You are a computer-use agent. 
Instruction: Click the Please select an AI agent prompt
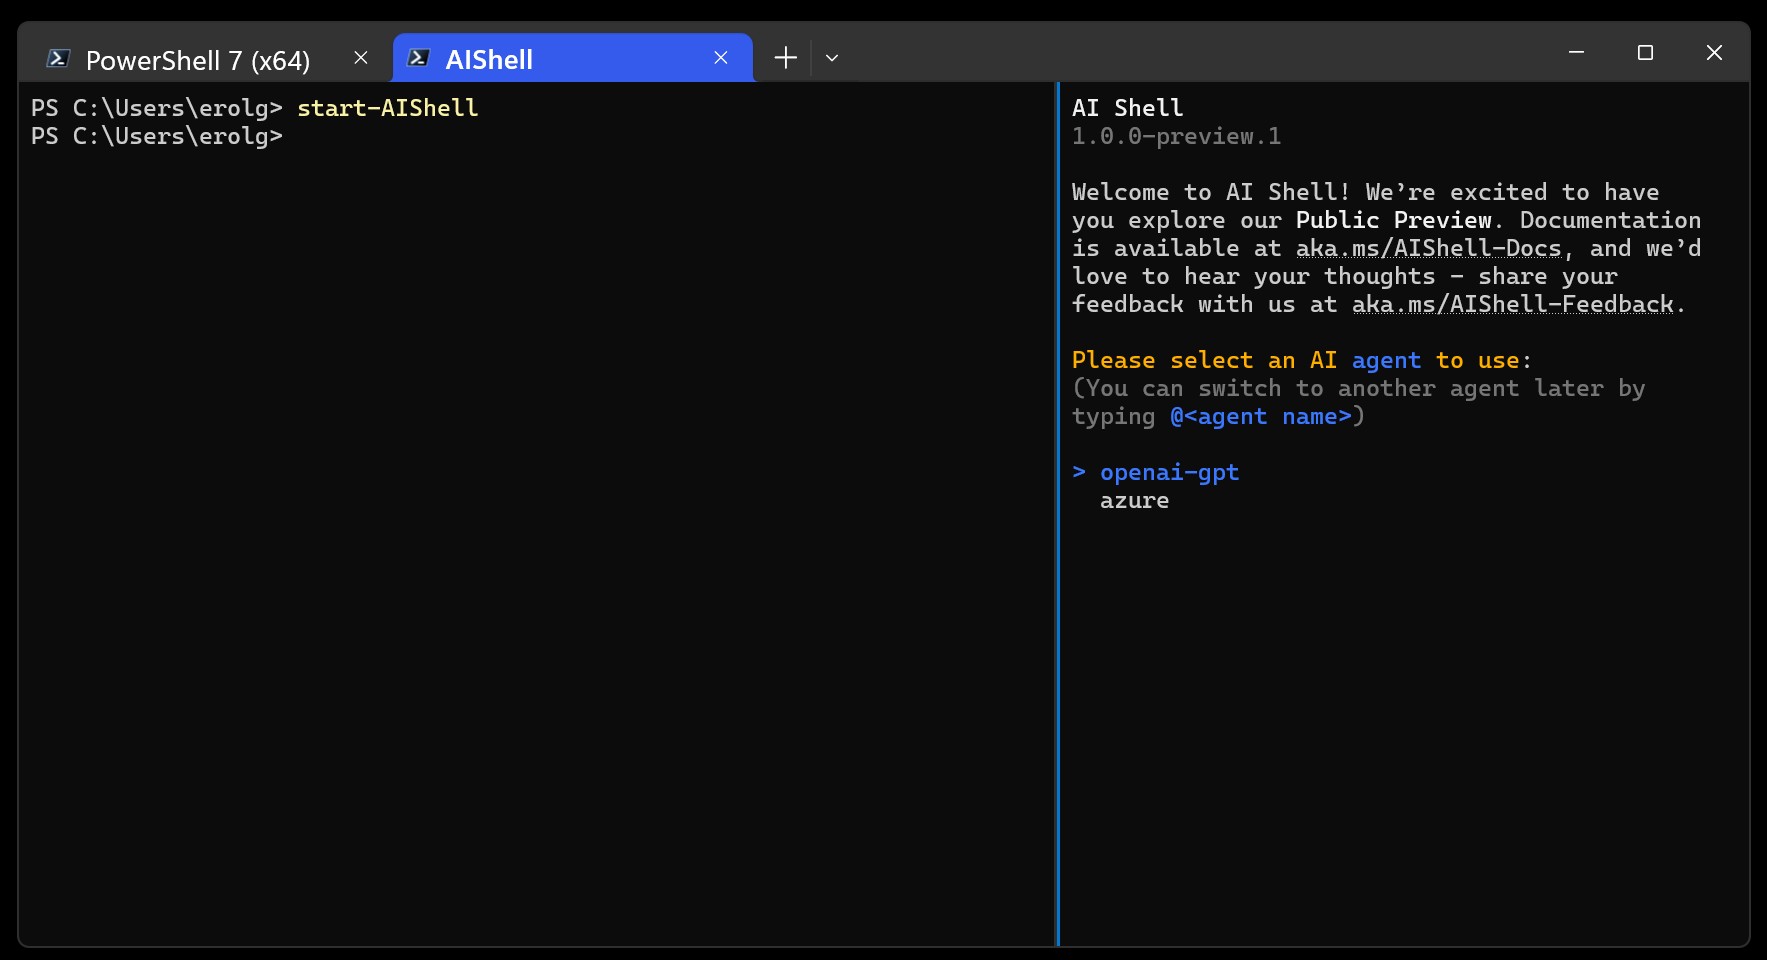(x=1301, y=360)
